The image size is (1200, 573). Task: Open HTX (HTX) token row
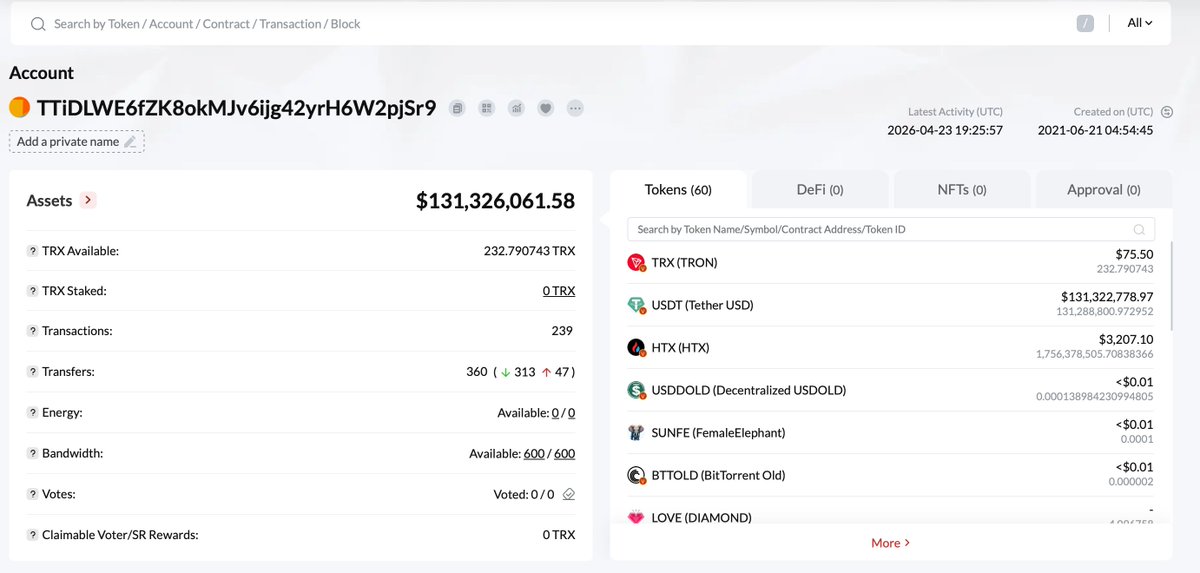coord(890,348)
